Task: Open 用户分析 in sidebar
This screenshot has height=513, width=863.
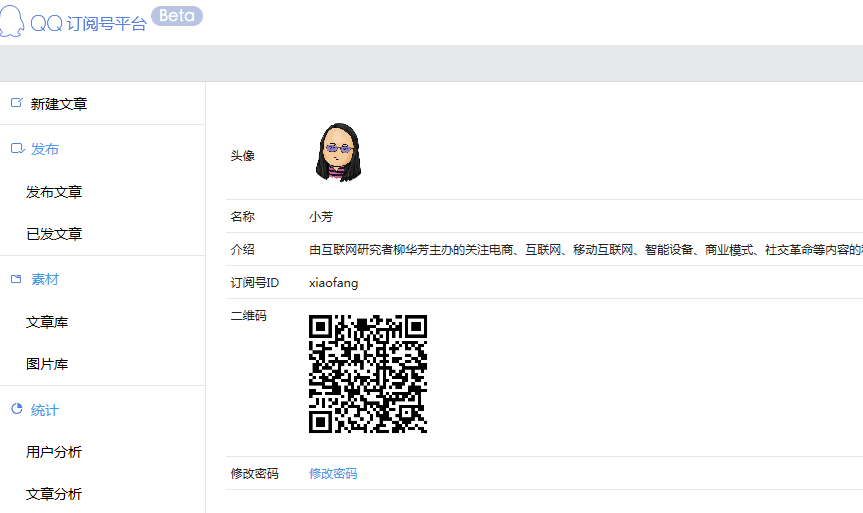Action: [x=54, y=452]
